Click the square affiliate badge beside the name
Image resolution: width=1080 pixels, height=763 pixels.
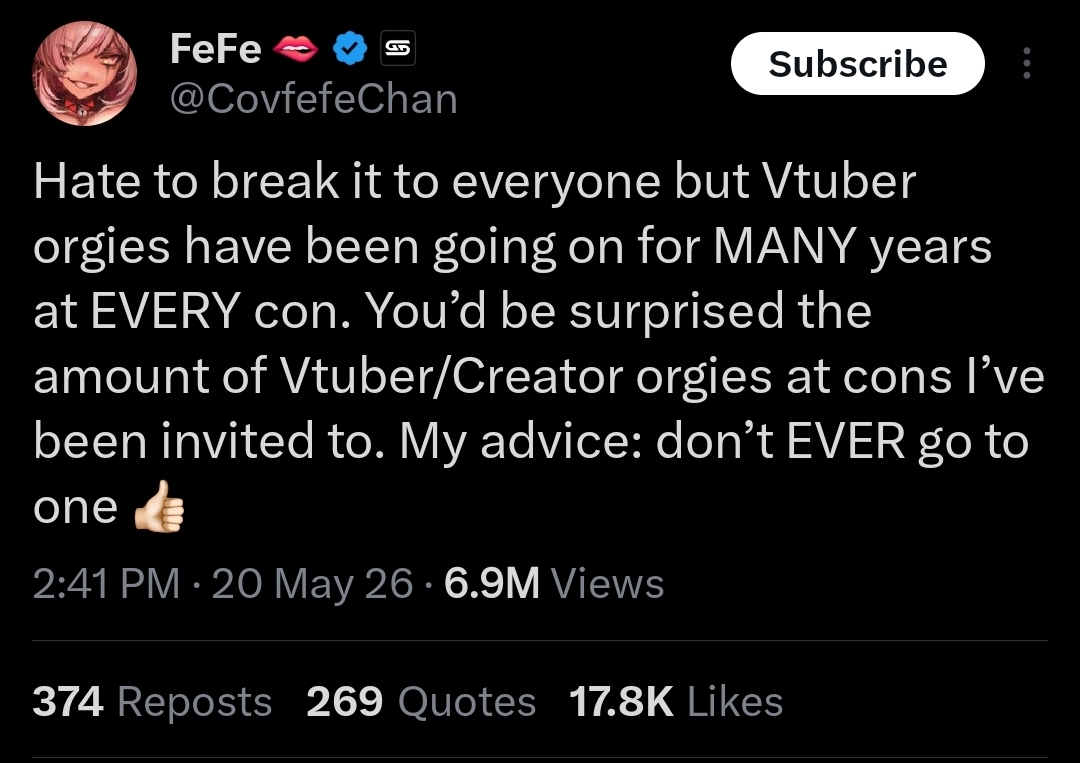(x=398, y=49)
